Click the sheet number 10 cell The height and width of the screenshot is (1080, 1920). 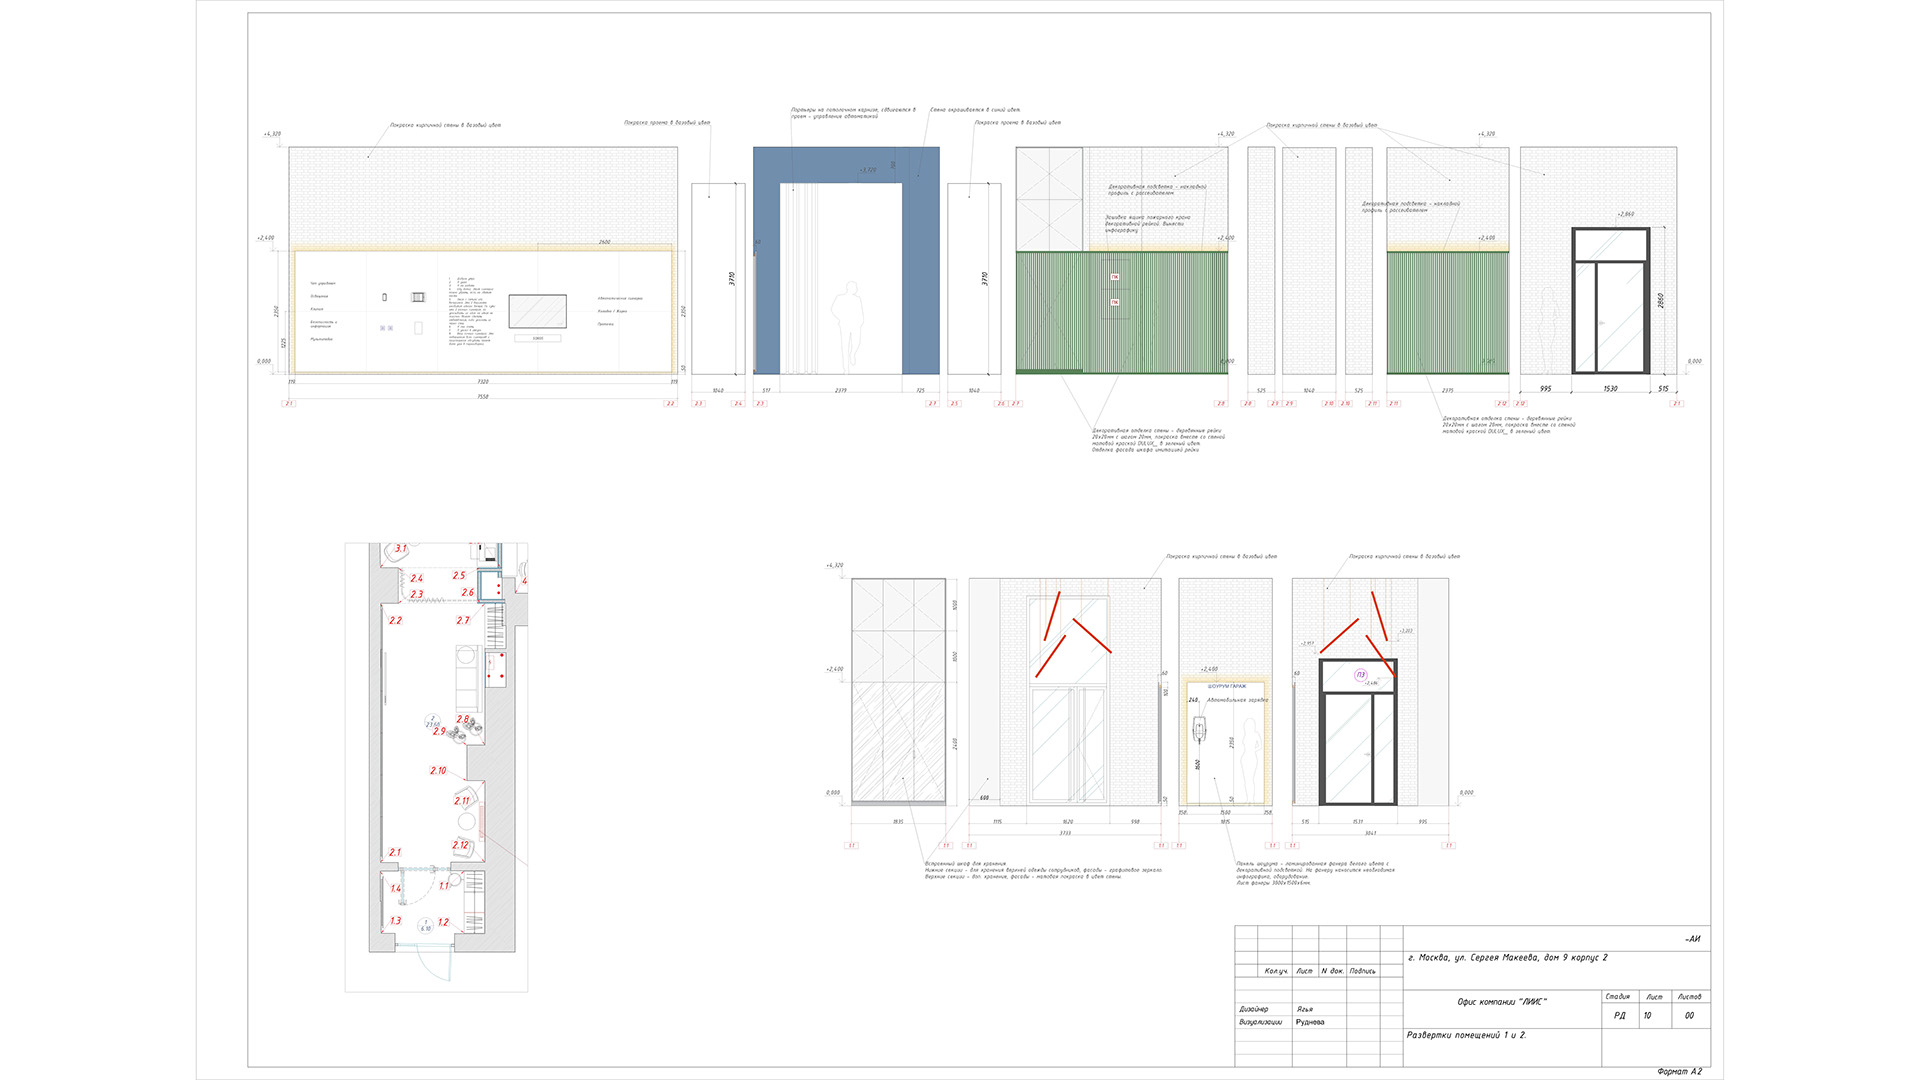click(1647, 1016)
